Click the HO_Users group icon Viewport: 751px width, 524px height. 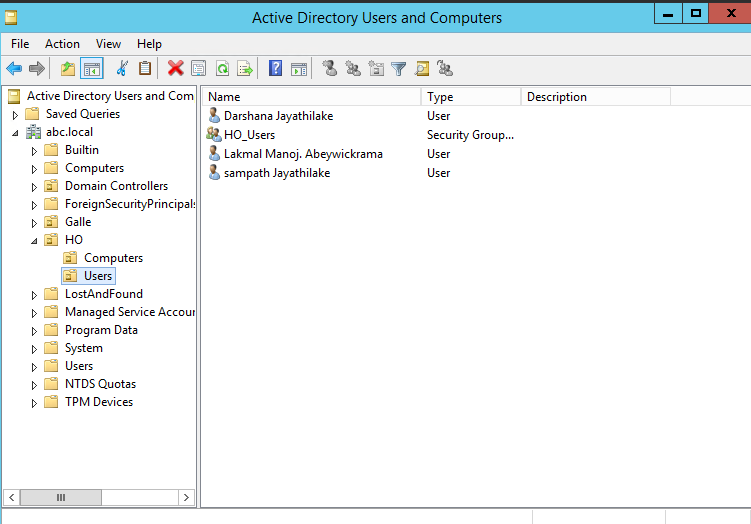pos(214,134)
